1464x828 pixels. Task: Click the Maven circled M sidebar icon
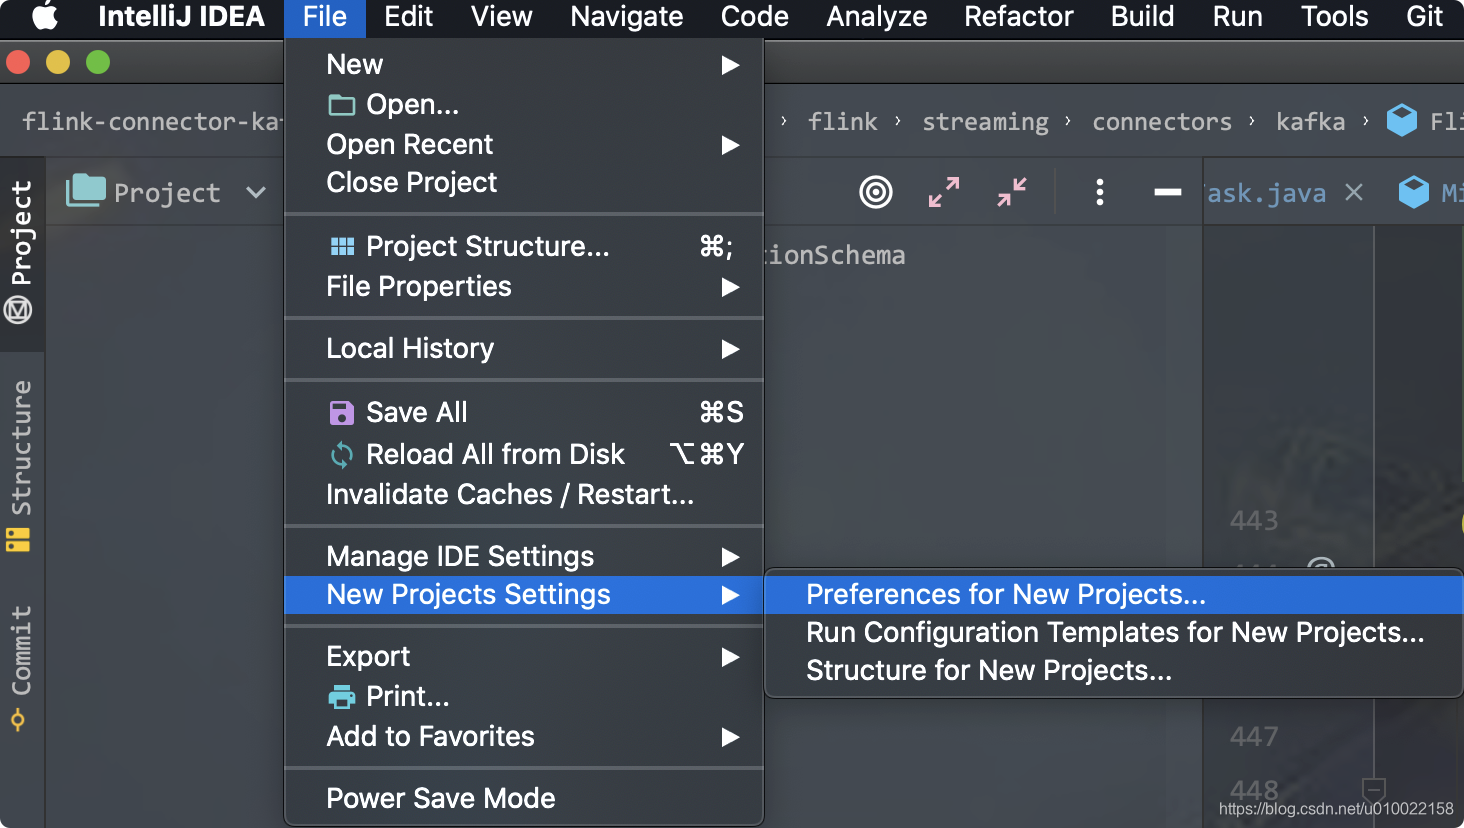click(18, 310)
